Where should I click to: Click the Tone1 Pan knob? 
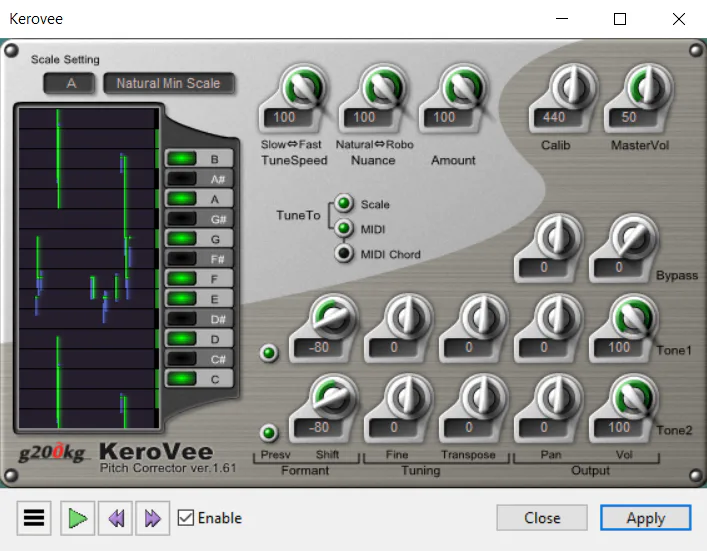[x=558, y=317]
